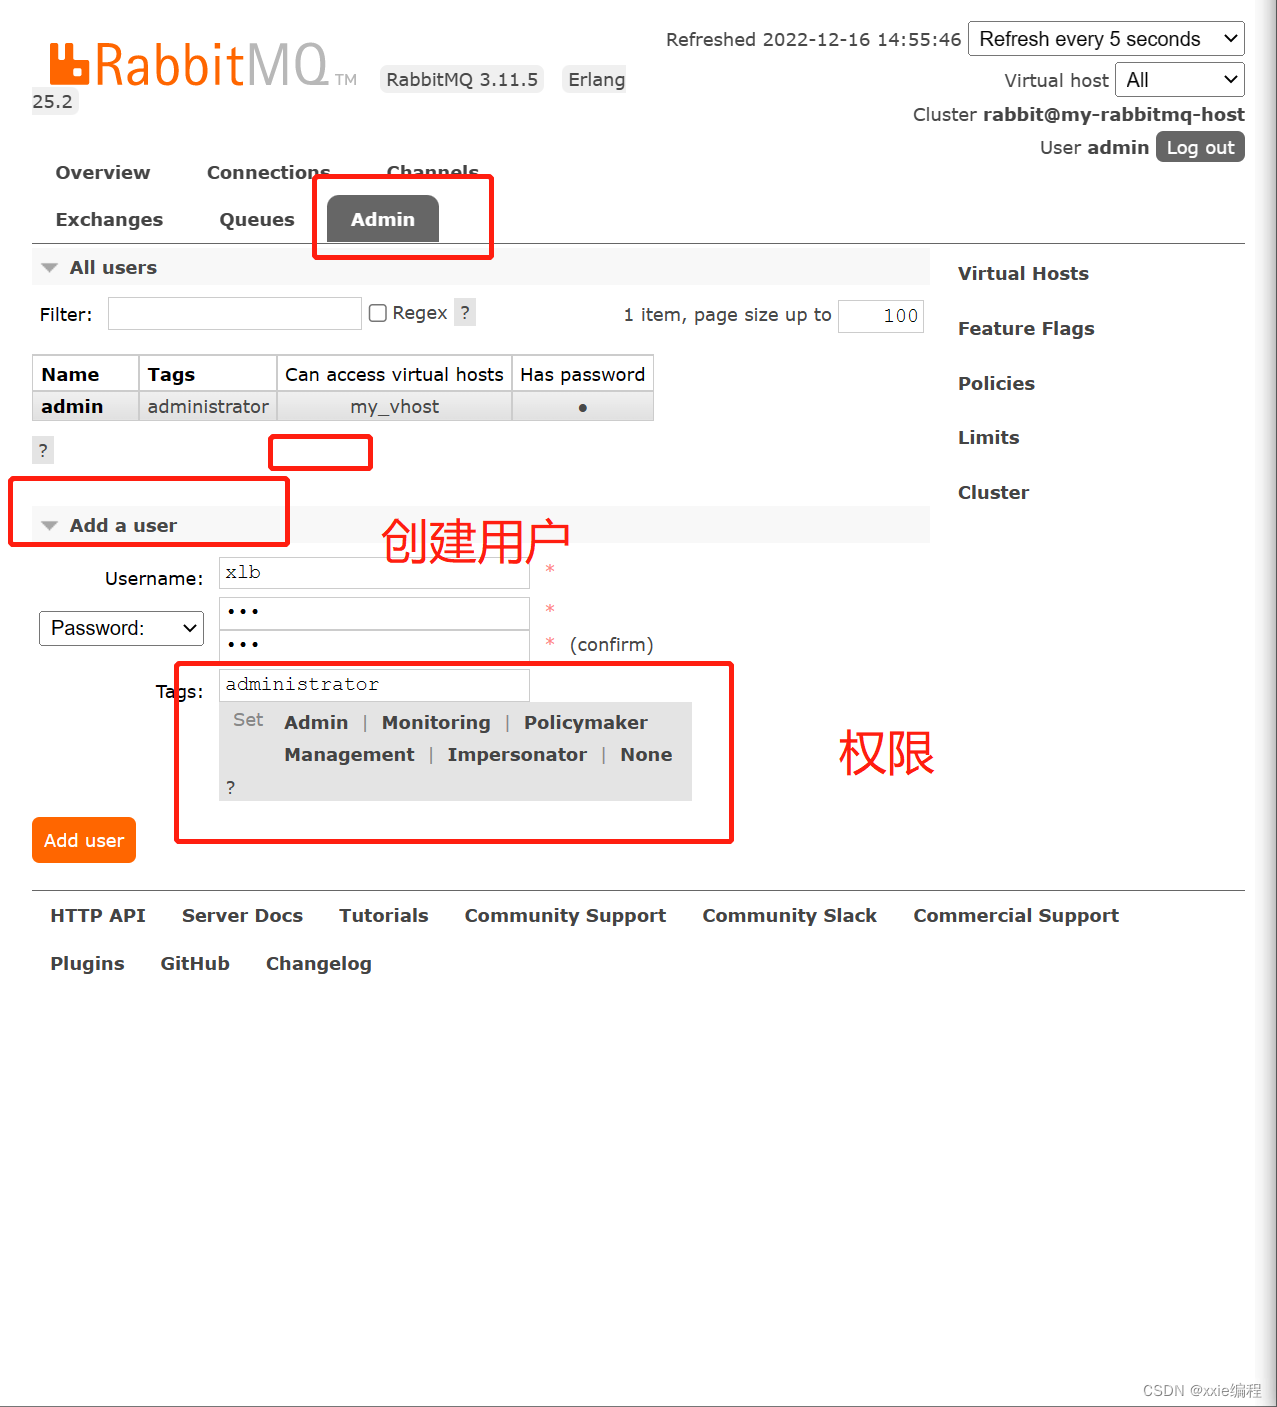The width and height of the screenshot is (1277, 1407).
Task: Set the Admin tag
Action: click(316, 722)
